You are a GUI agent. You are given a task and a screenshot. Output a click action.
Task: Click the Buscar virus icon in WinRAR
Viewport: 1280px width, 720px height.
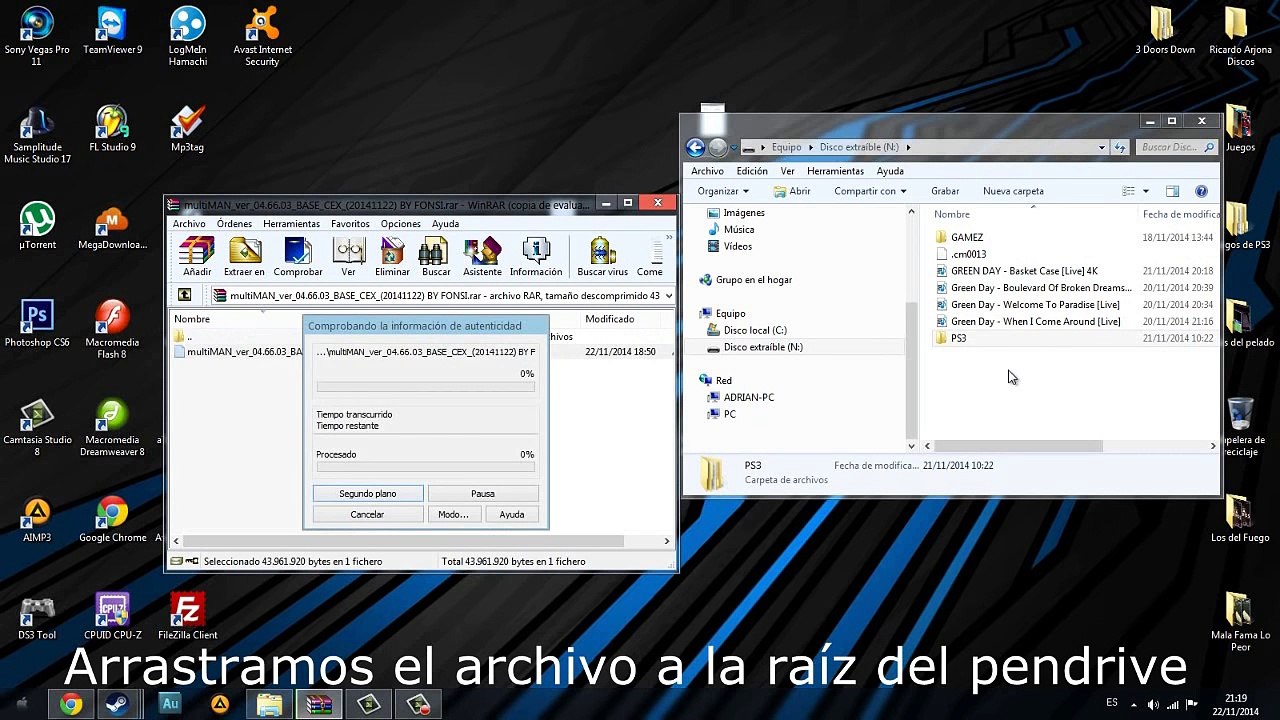tap(602, 257)
